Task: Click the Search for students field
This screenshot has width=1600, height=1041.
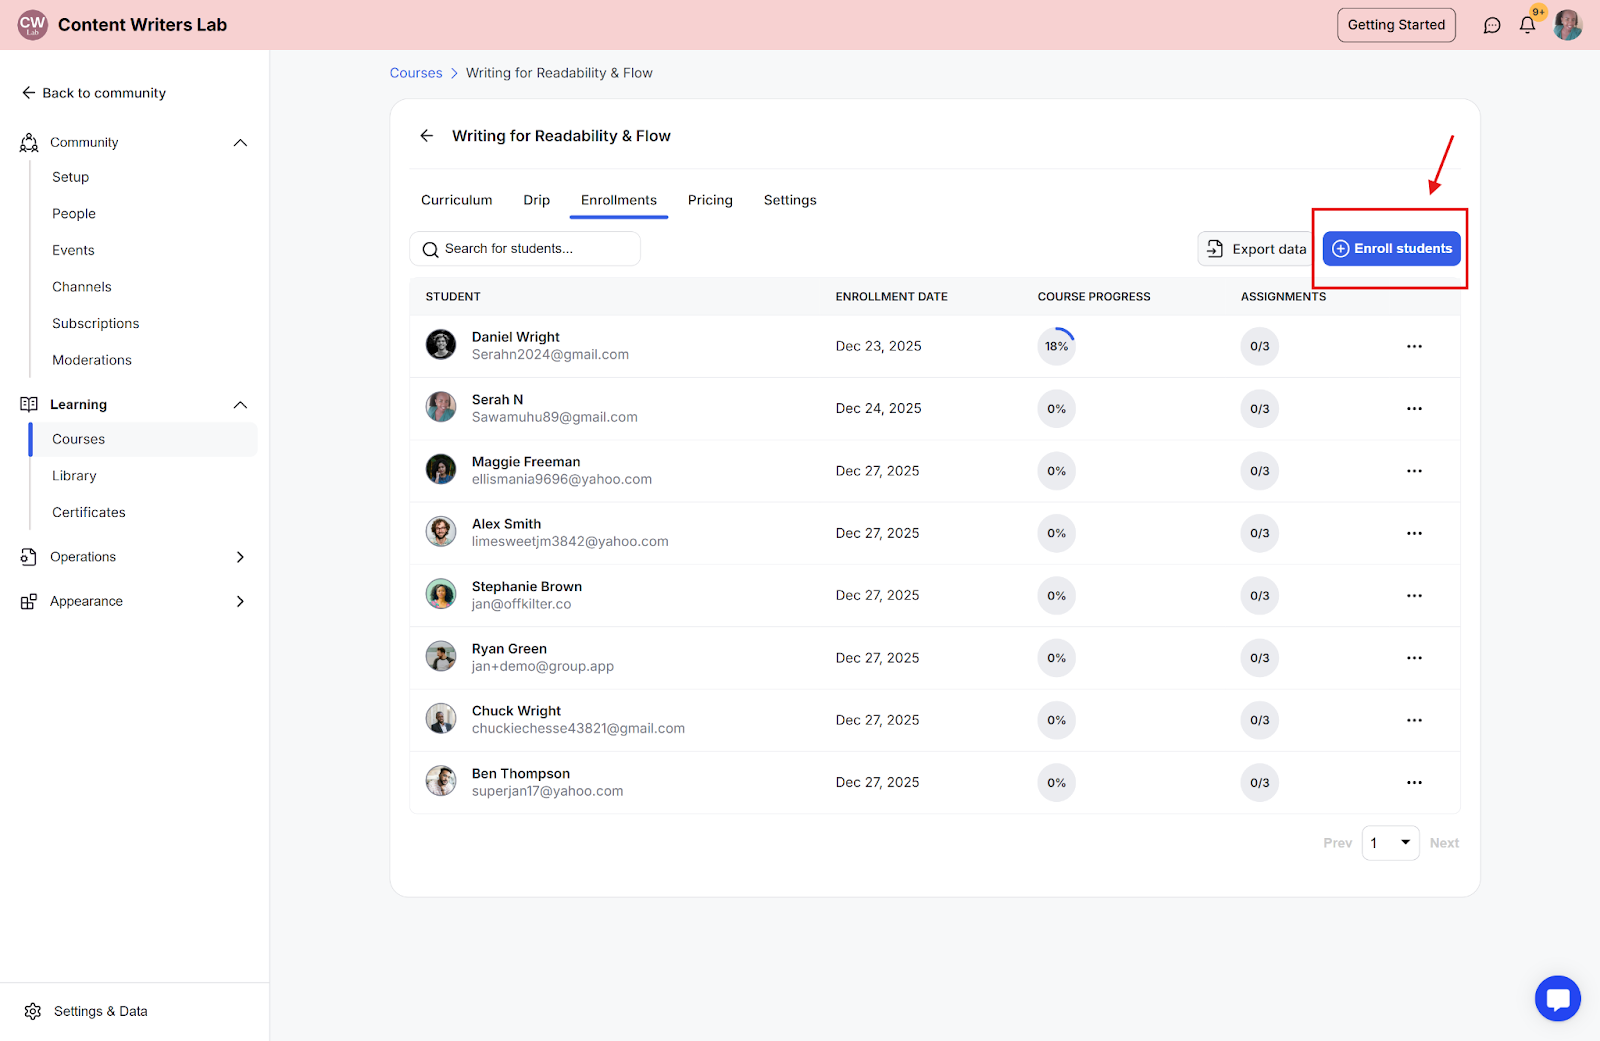Action: (525, 249)
